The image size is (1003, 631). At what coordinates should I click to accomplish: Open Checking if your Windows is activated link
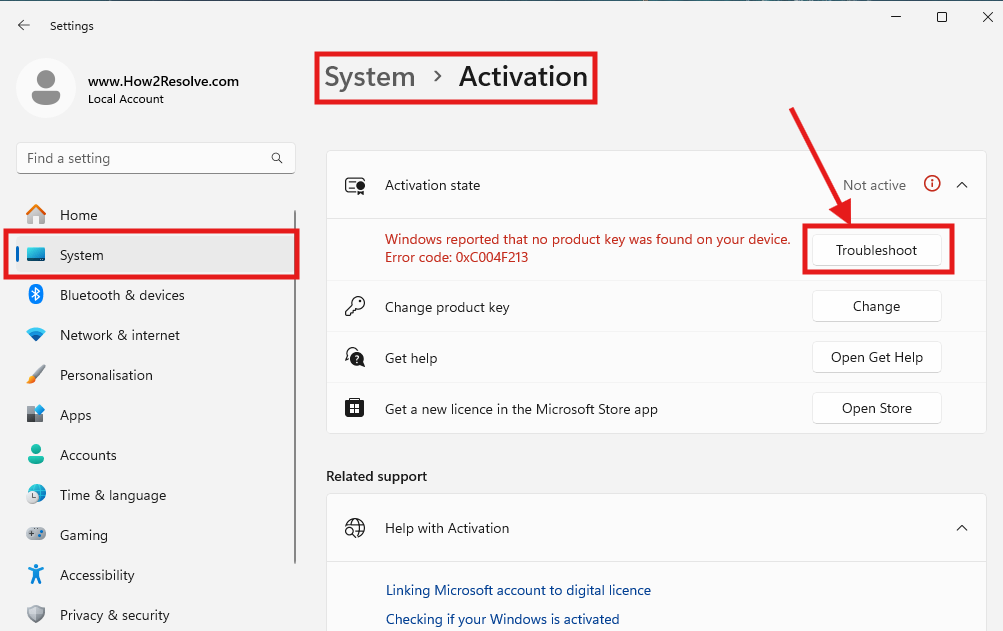coord(502,619)
